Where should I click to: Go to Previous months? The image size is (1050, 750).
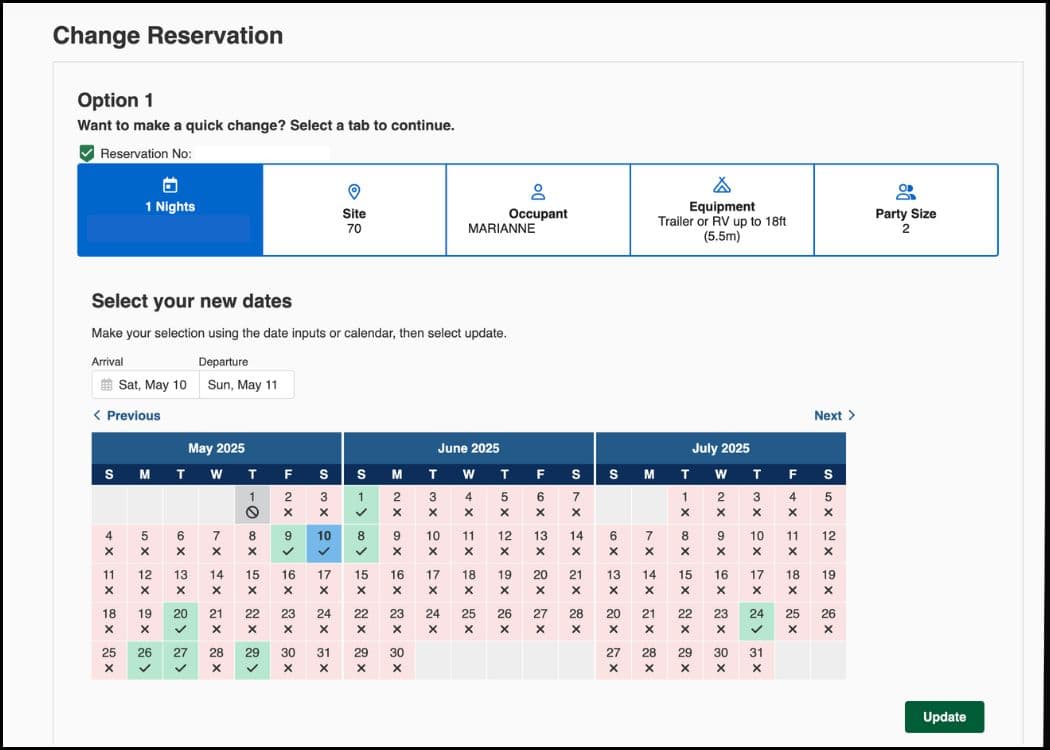pyautogui.click(x=127, y=416)
